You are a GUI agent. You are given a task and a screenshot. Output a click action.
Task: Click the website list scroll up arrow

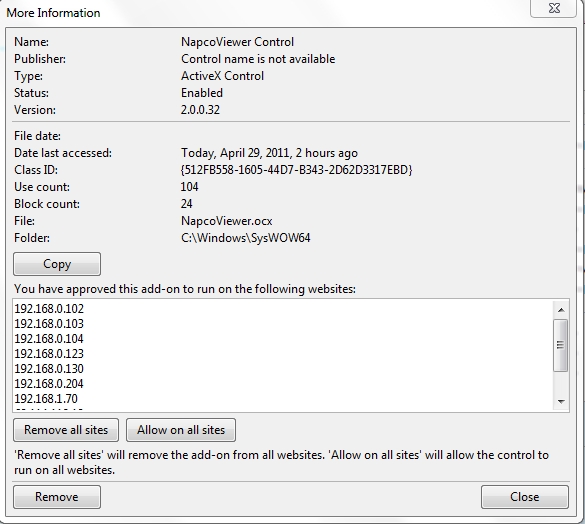pos(561,310)
